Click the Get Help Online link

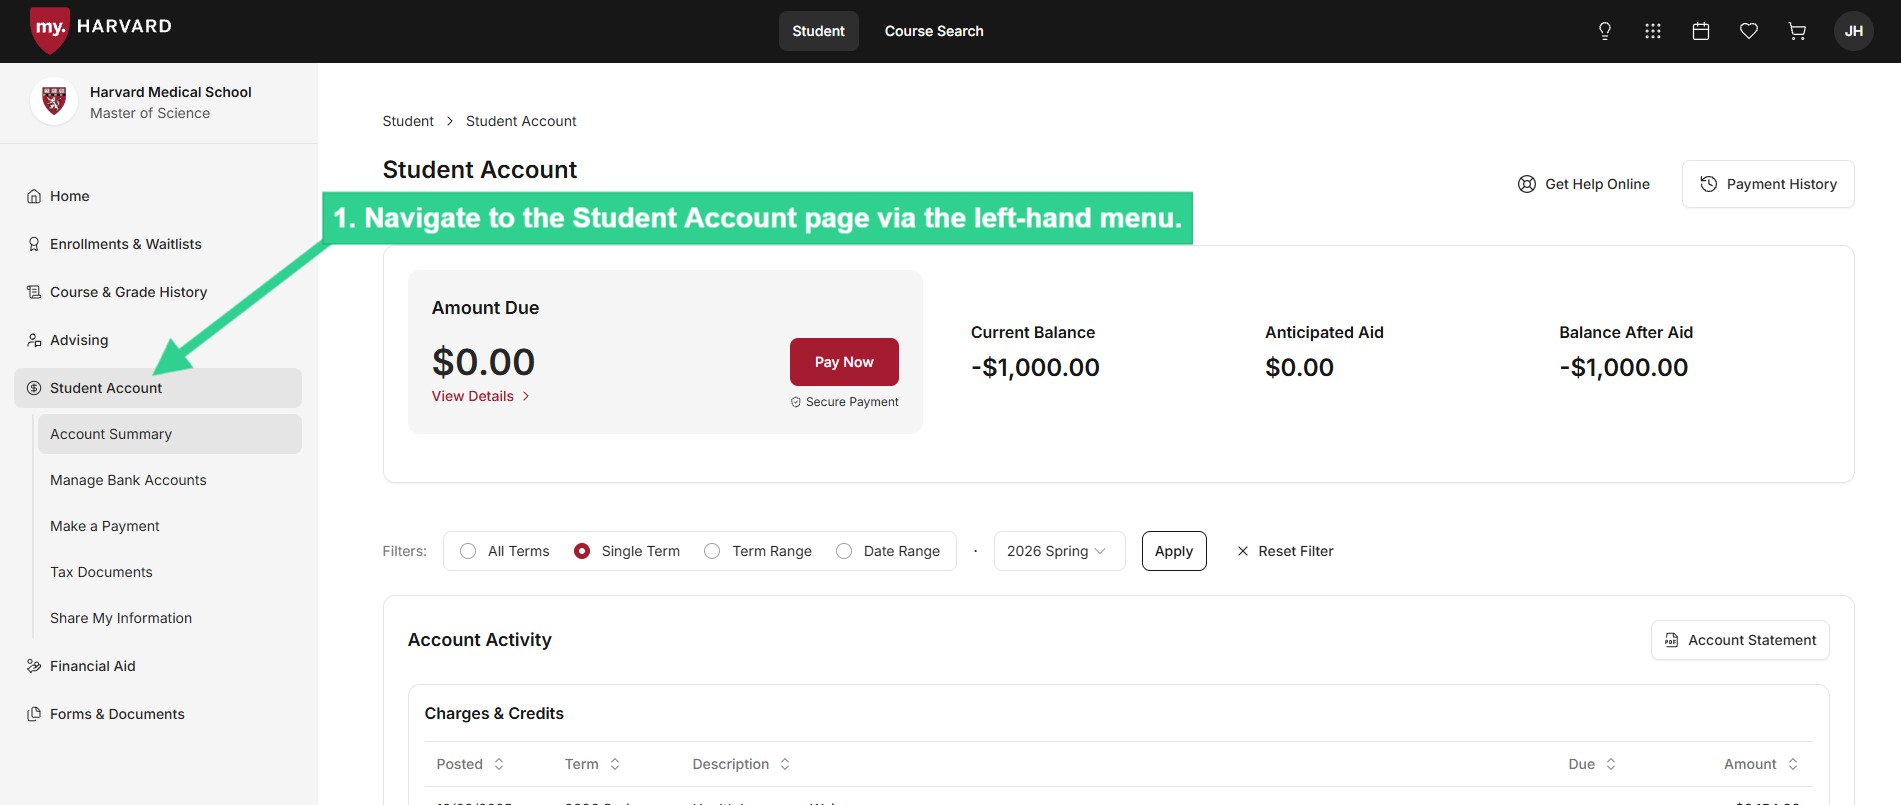click(1584, 184)
